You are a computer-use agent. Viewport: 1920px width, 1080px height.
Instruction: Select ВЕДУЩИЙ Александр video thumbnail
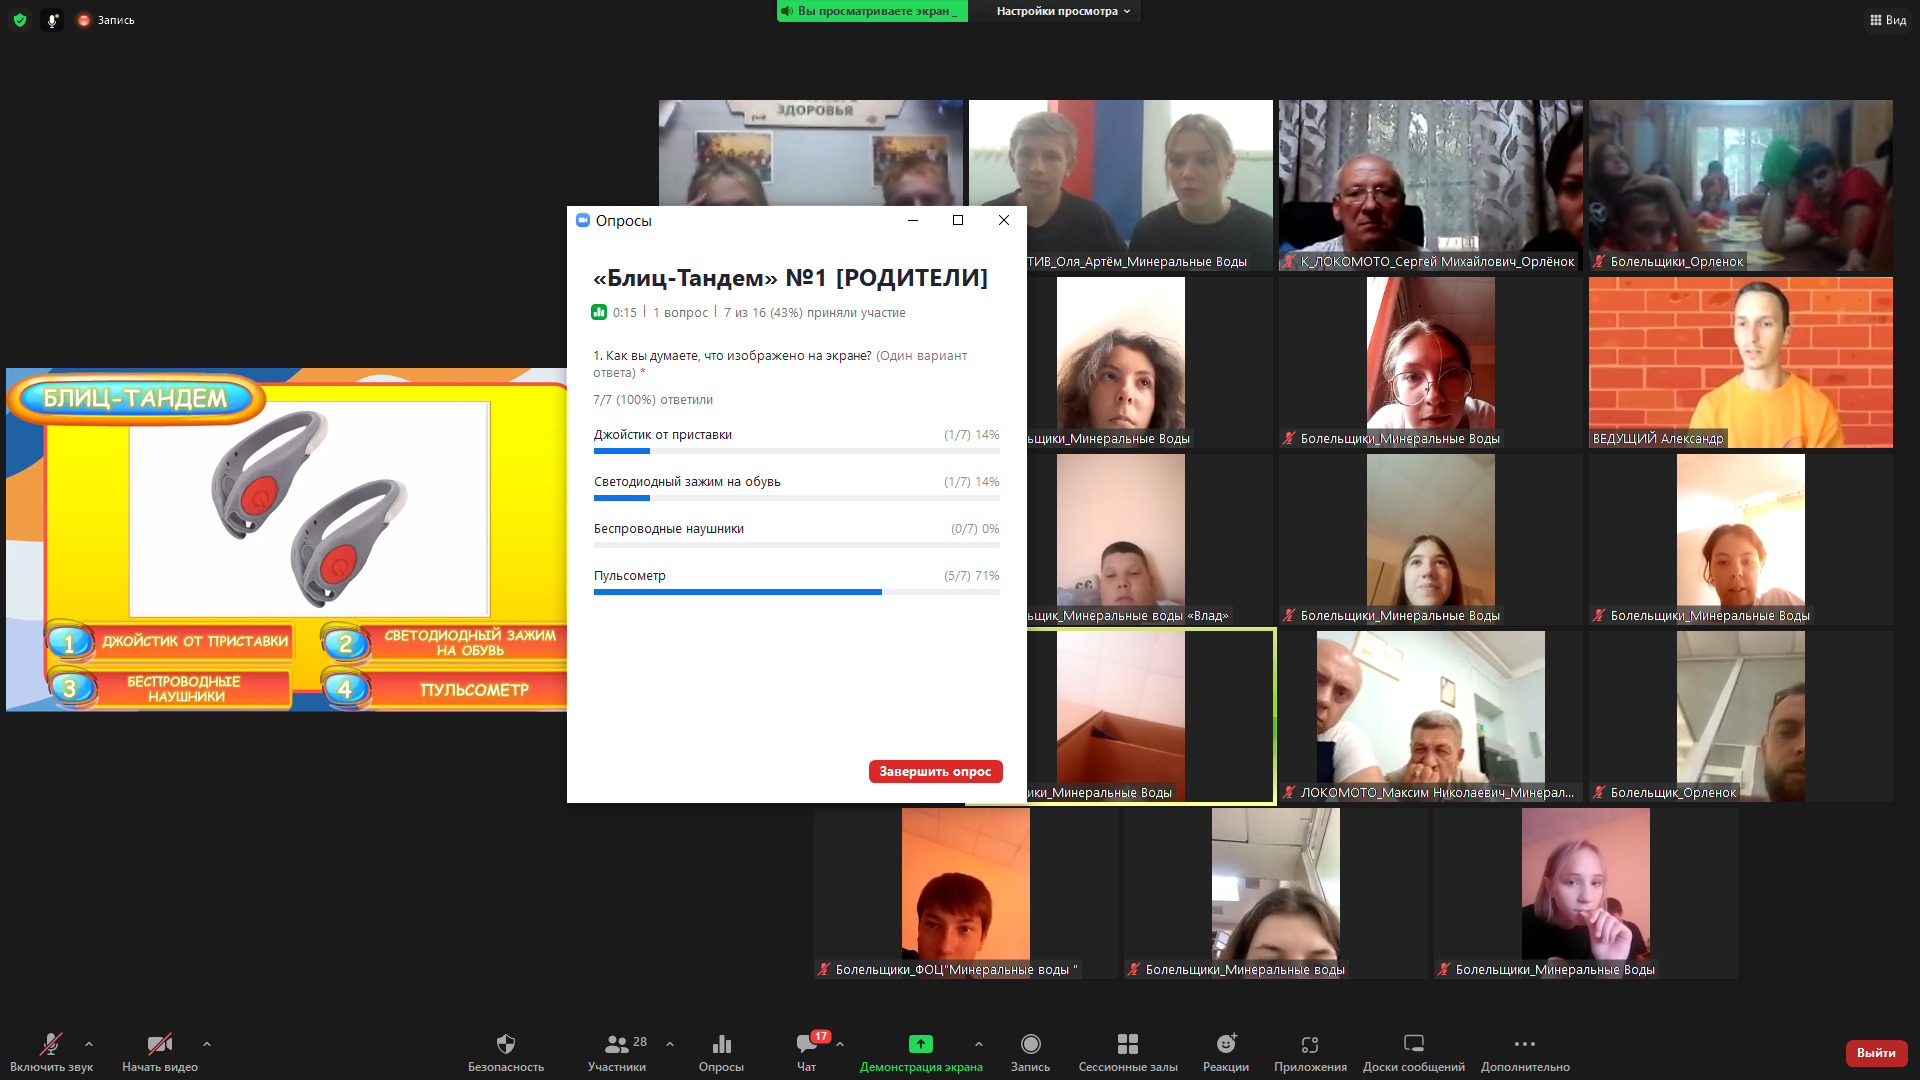[x=1740, y=362]
